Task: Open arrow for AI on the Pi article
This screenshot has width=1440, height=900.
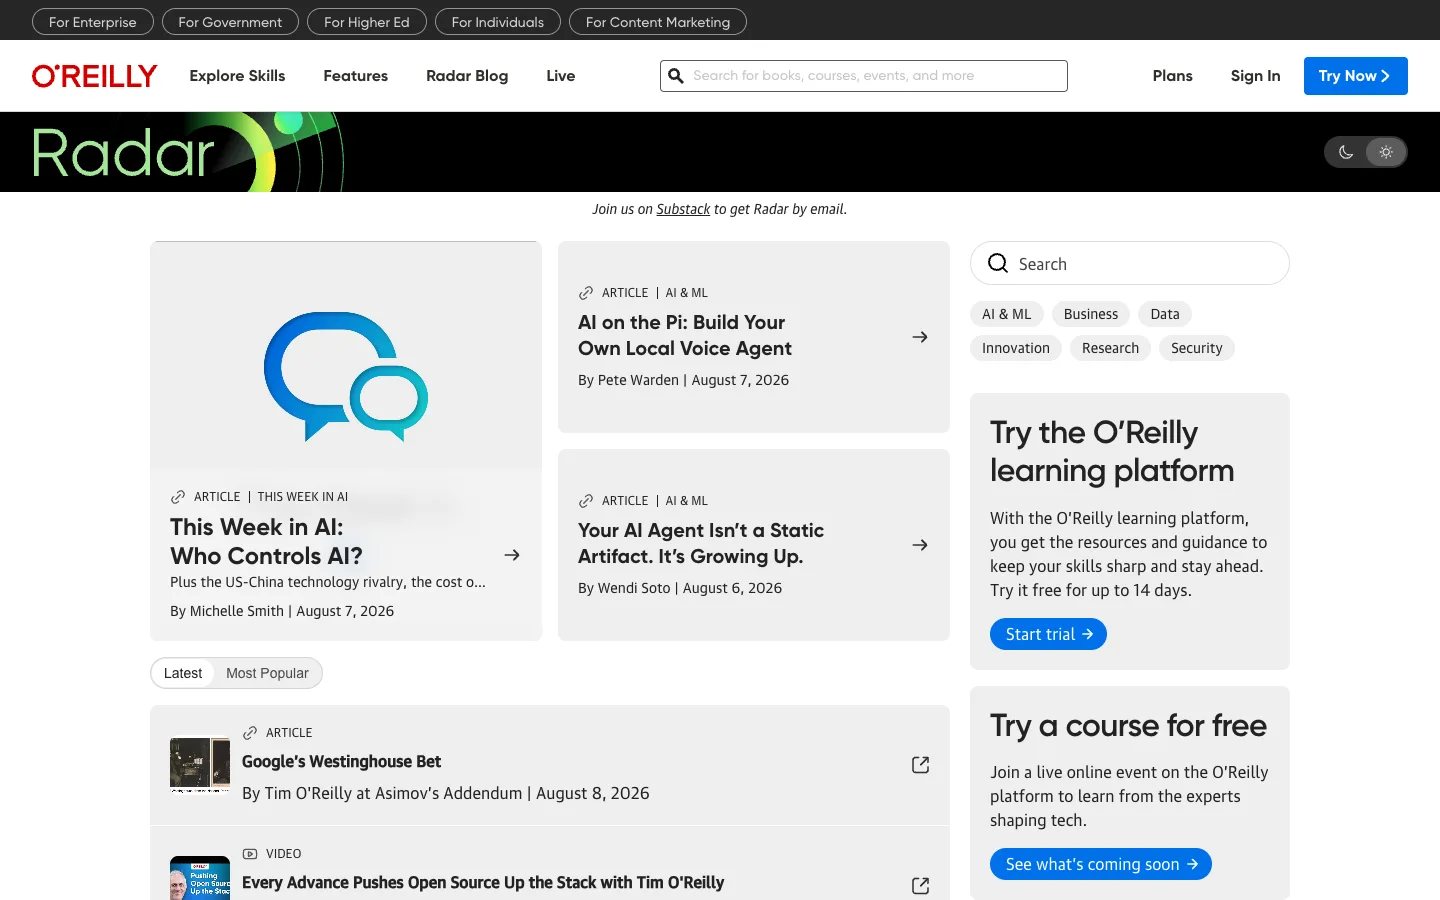Action: (920, 337)
